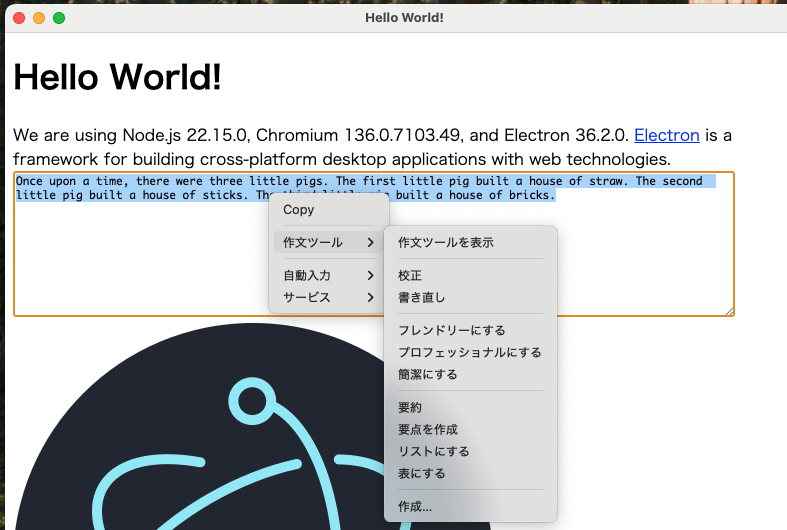This screenshot has height=530, width=787.
Task: Pick 簡潔にする to make text concise
Action: click(x=470, y=374)
